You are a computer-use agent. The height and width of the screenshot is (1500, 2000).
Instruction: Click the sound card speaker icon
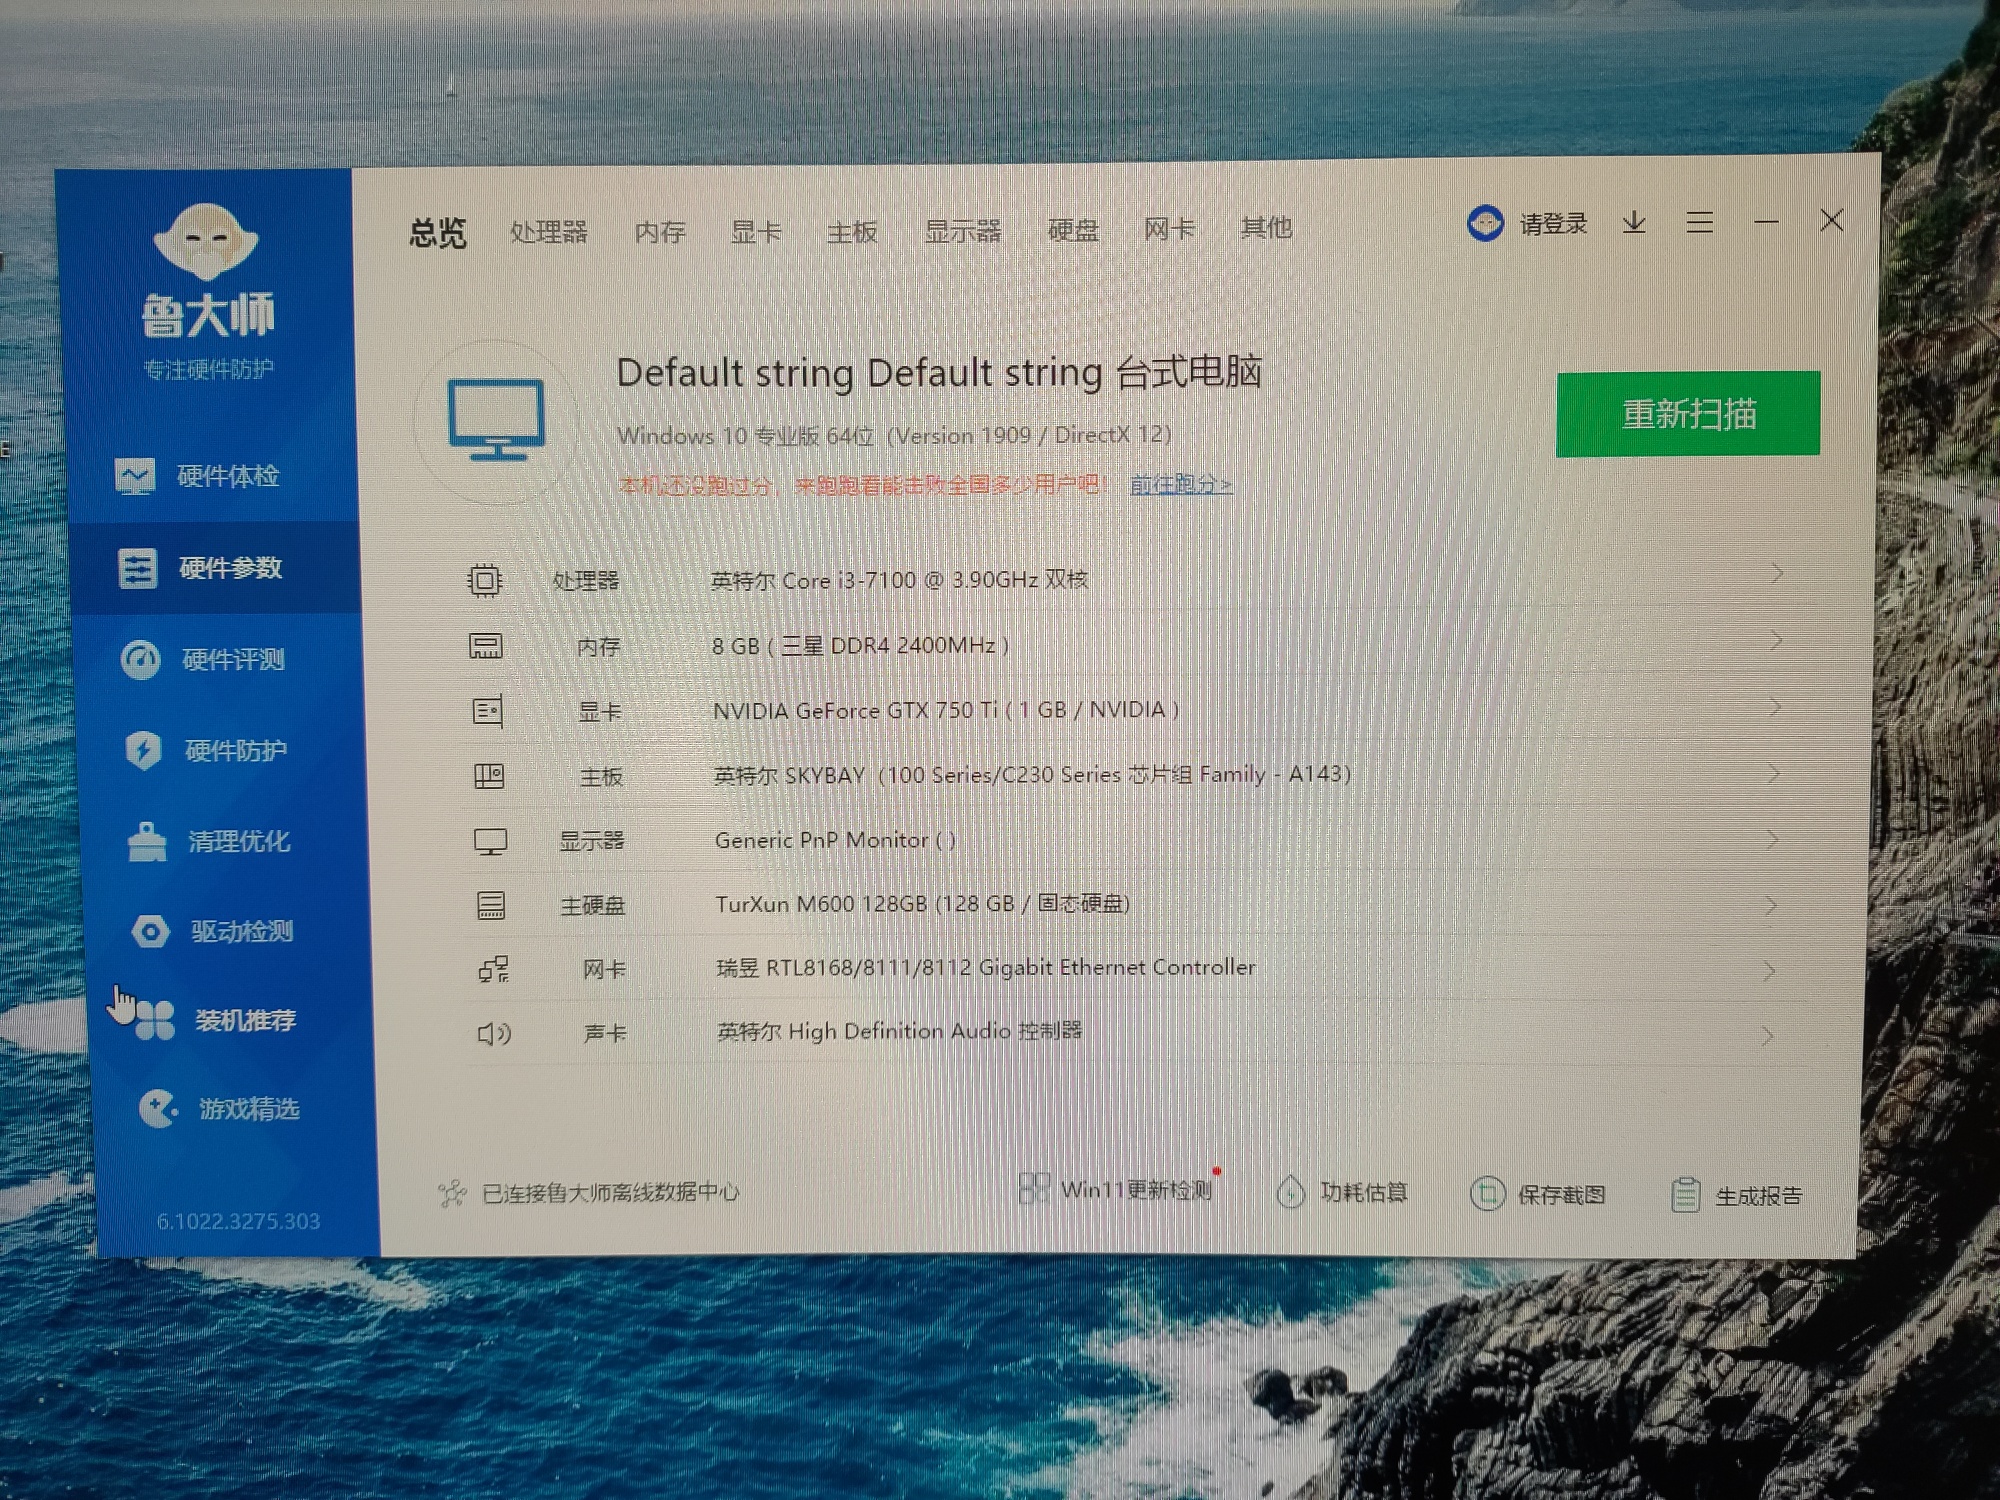(494, 1033)
